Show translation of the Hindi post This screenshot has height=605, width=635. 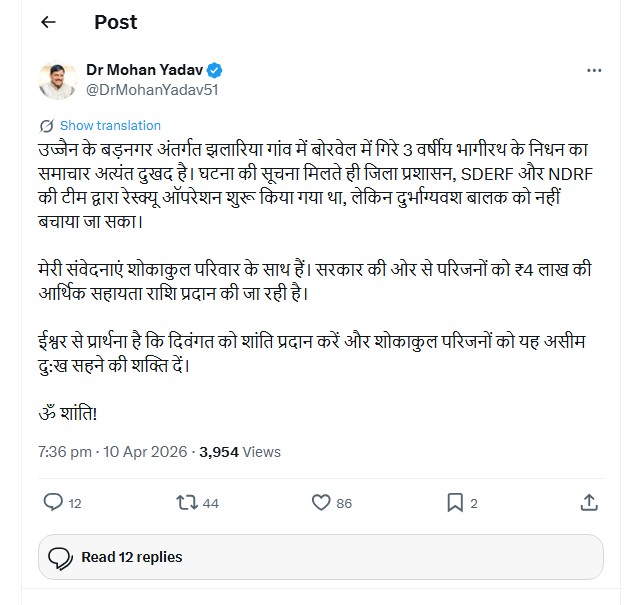(110, 126)
